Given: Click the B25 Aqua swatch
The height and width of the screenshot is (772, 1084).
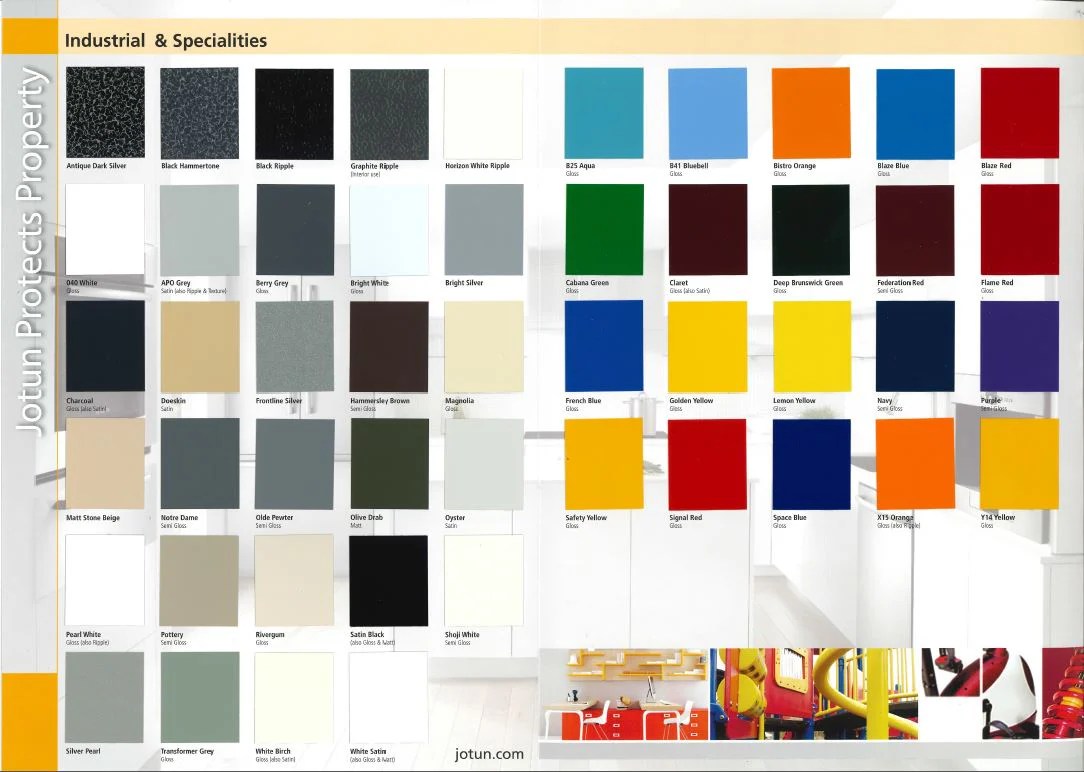Looking at the screenshot, I should coord(604,112).
